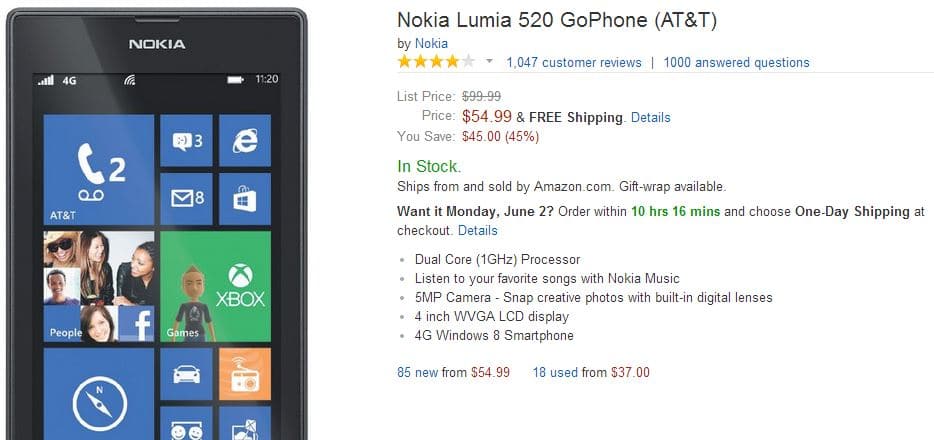
Task: Click the Windows Store bag tile
Action: pyautogui.click(x=245, y=199)
